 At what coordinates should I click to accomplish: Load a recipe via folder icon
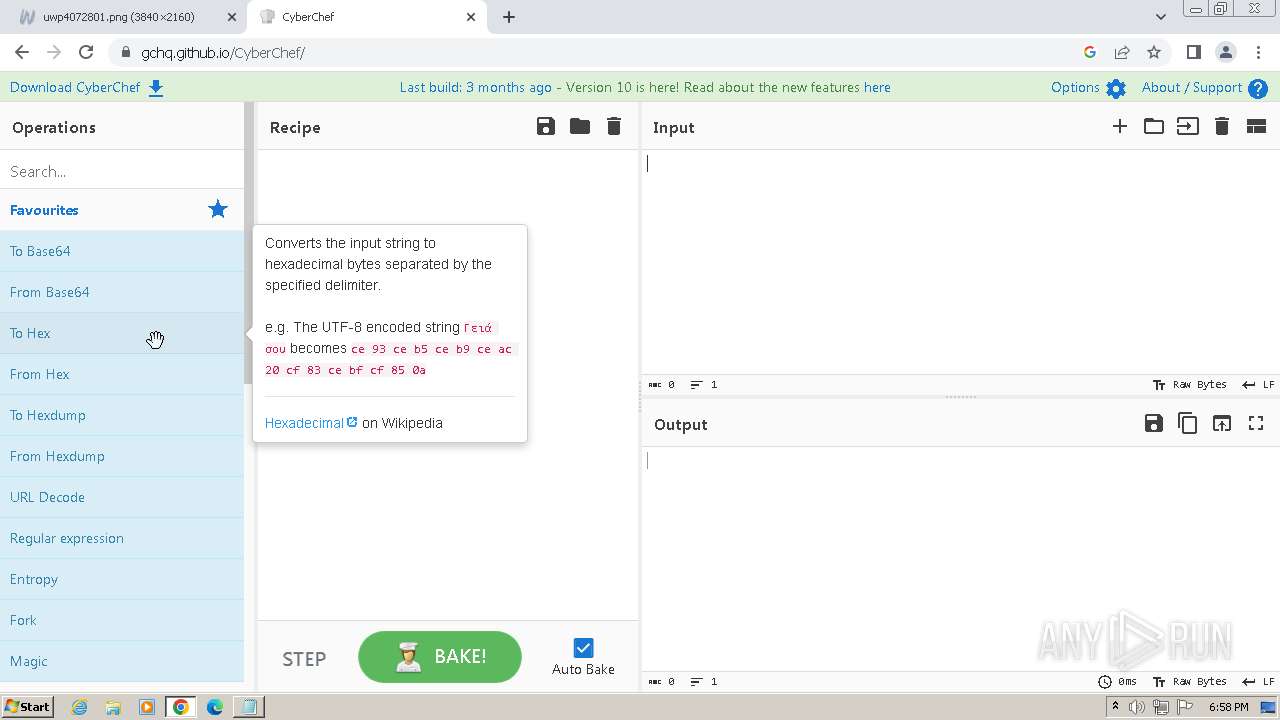pyautogui.click(x=580, y=126)
